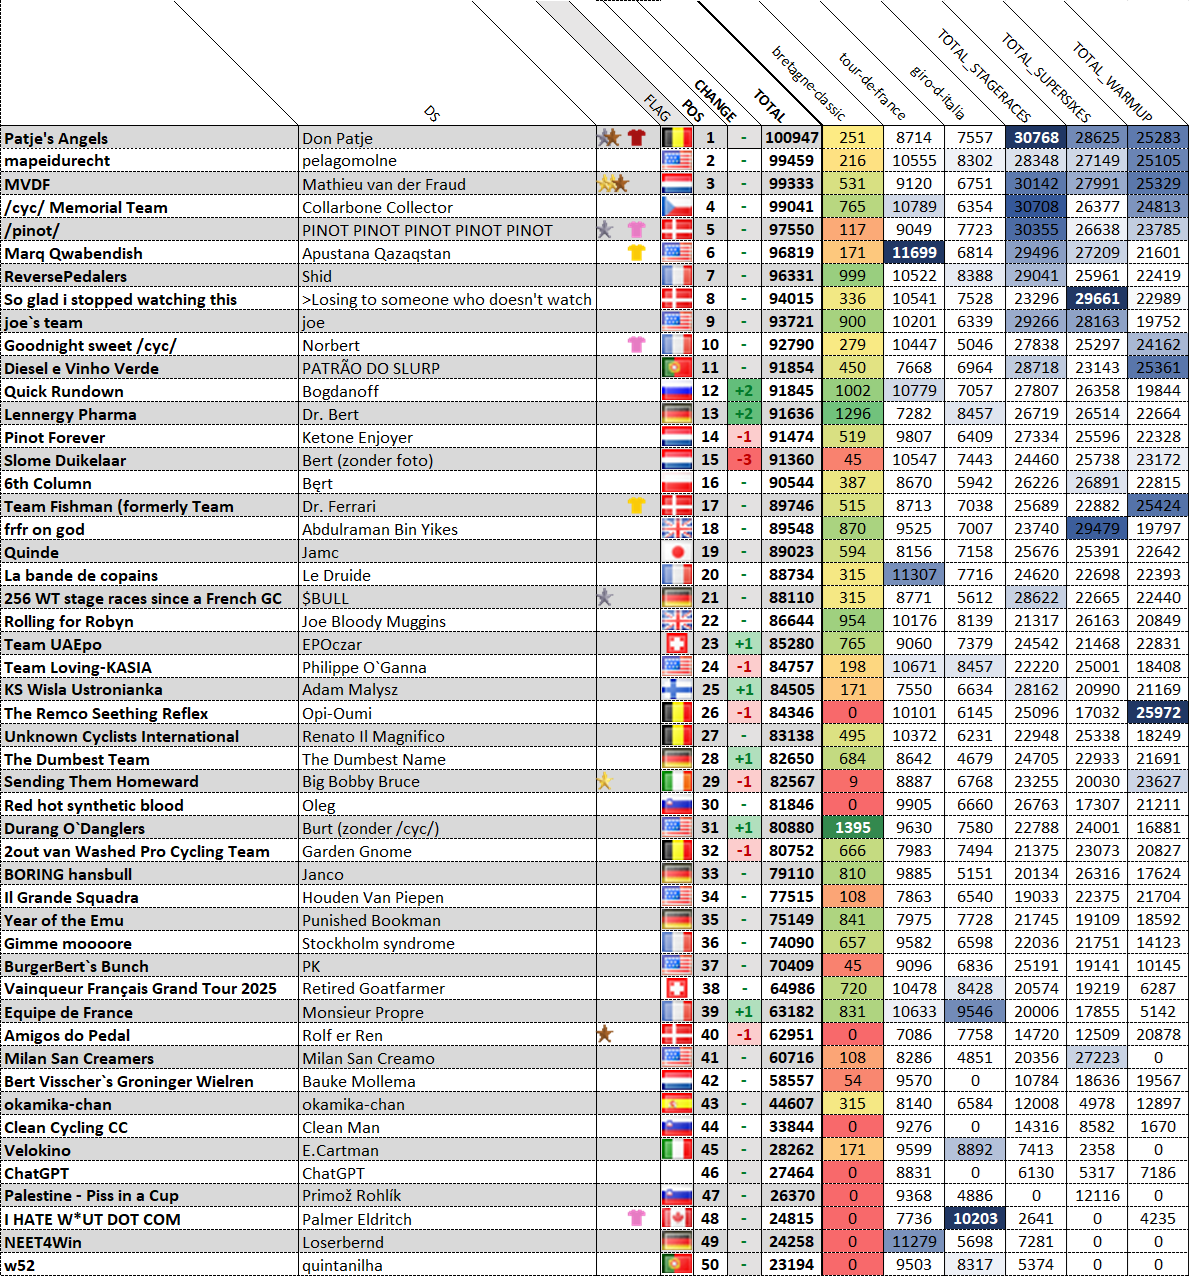Click the Finnish flag in KS Wisla Ustronianka row
Viewport: 1189px width, 1276px height.
pyautogui.click(x=677, y=689)
